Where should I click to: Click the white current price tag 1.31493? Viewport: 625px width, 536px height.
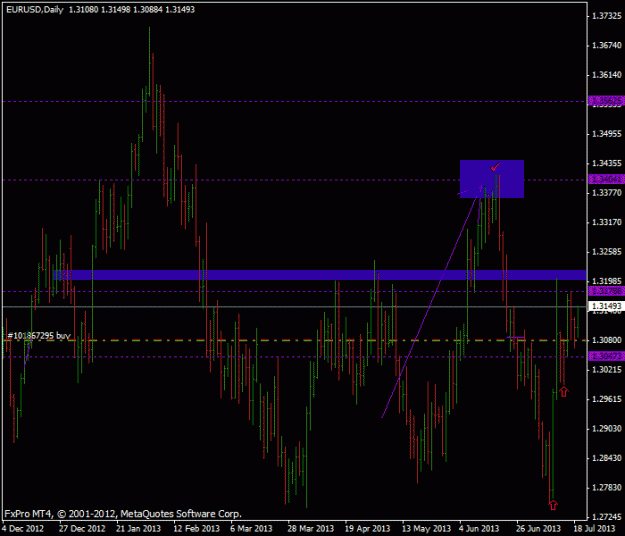click(605, 306)
